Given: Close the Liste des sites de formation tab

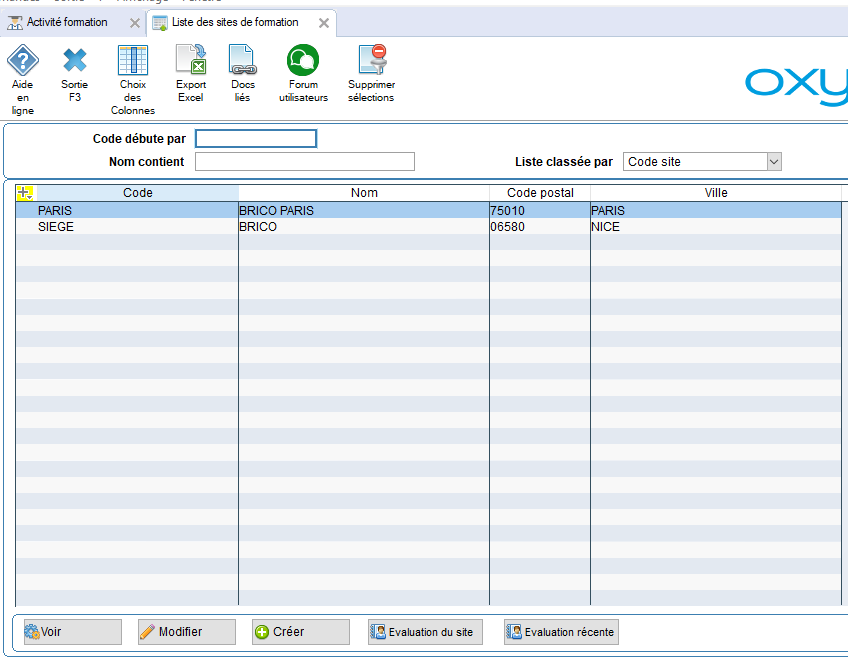Looking at the screenshot, I should click(324, 23).
